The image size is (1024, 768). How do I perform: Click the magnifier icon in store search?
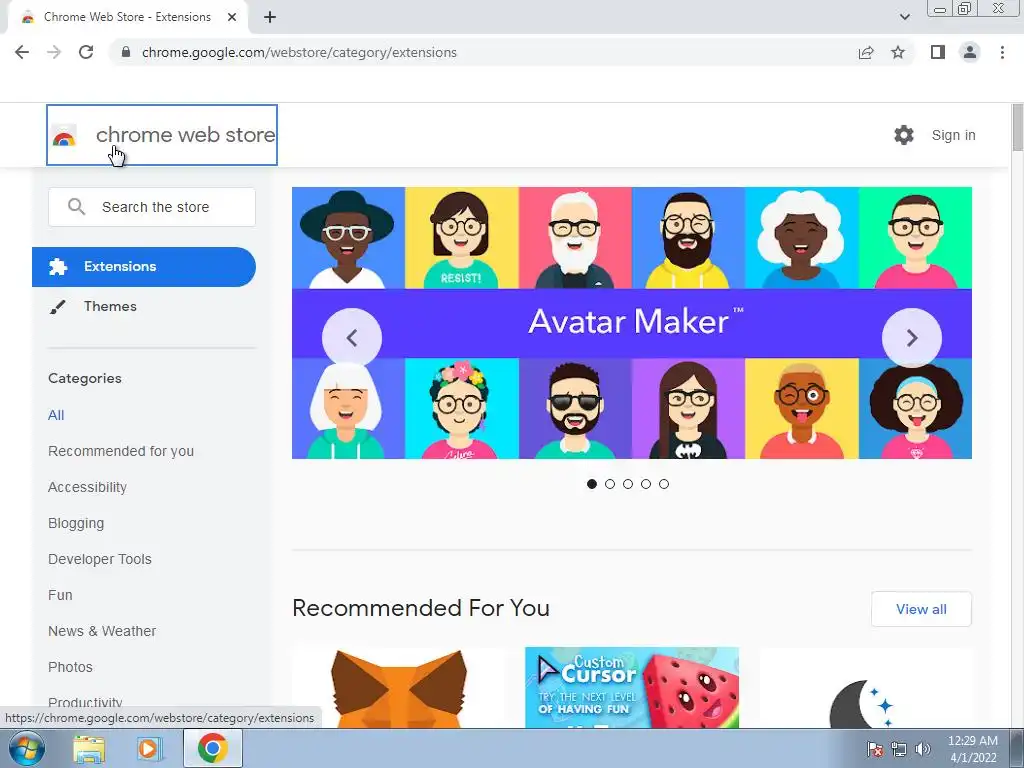coord(76,207)
